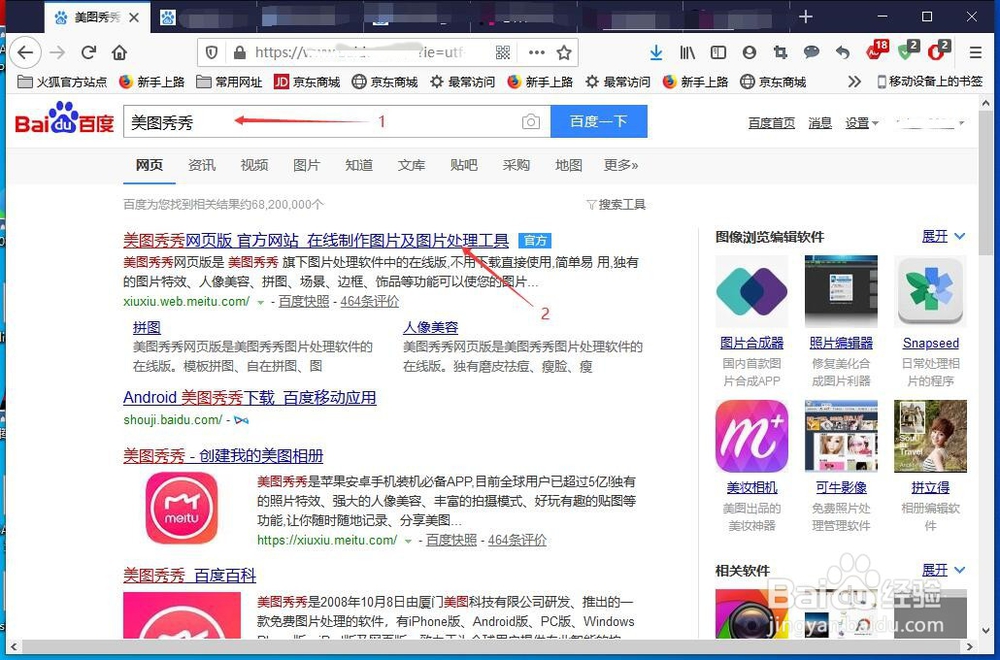The width and height of the screenshot is (1000, 660).
Task: Click the Baidu logo
Action: pyautogui.click(x=64, y=119)
